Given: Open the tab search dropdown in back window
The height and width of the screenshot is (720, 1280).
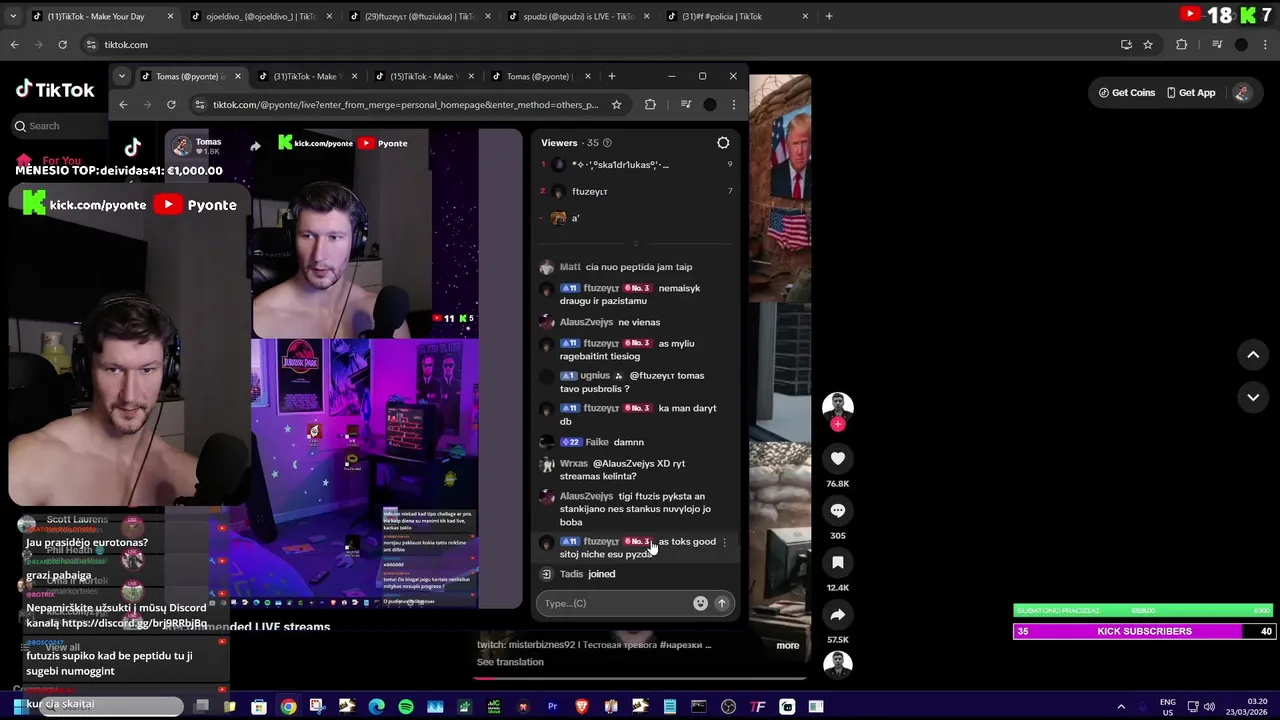Looking at the screenshot, I should pos(13,16).
